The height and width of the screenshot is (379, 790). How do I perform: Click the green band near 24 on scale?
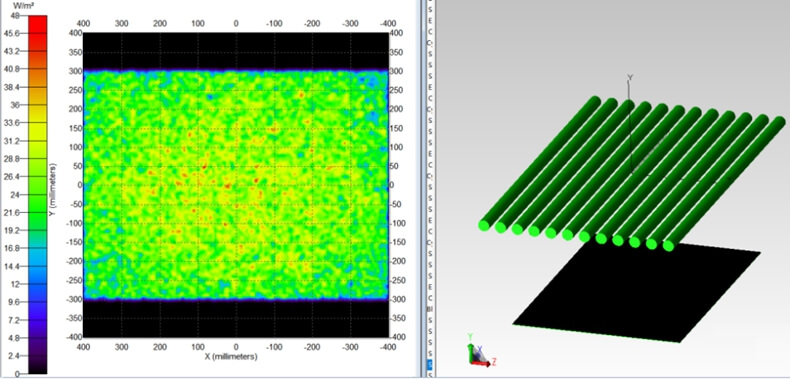[x=38, y=195]
